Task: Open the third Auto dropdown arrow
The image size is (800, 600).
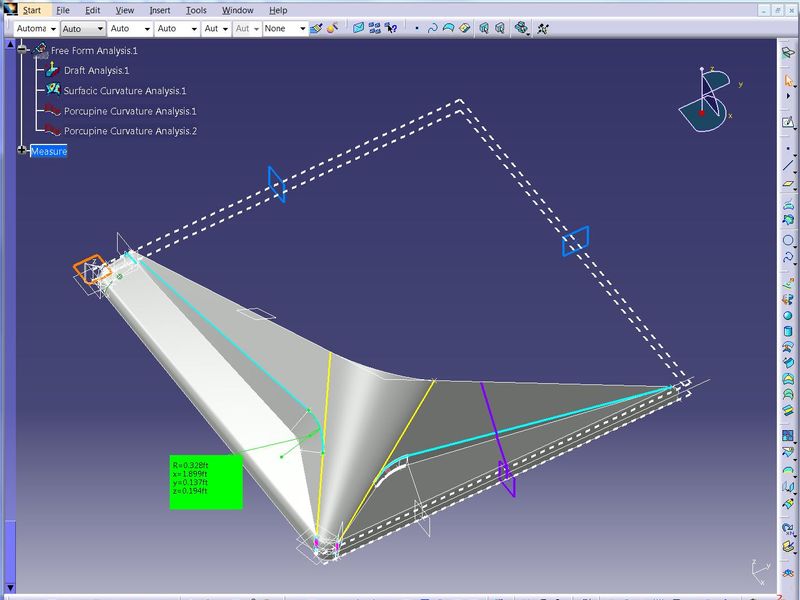Action: 147,29
